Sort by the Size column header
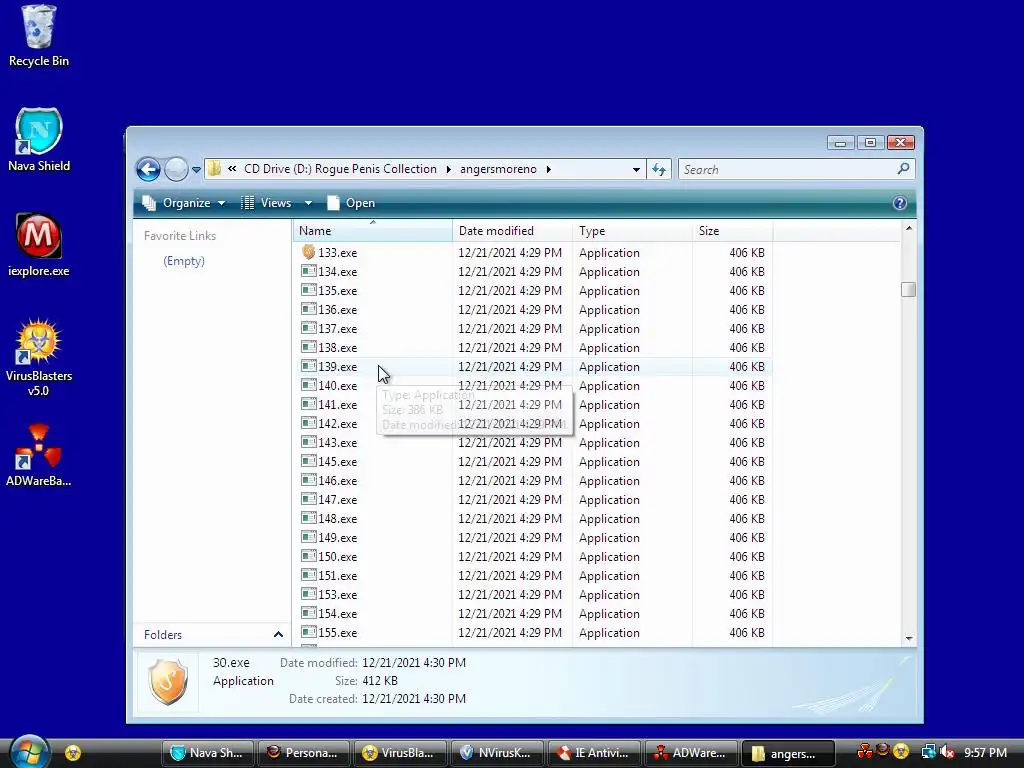The image size is (1024, 768). [732, 231]
